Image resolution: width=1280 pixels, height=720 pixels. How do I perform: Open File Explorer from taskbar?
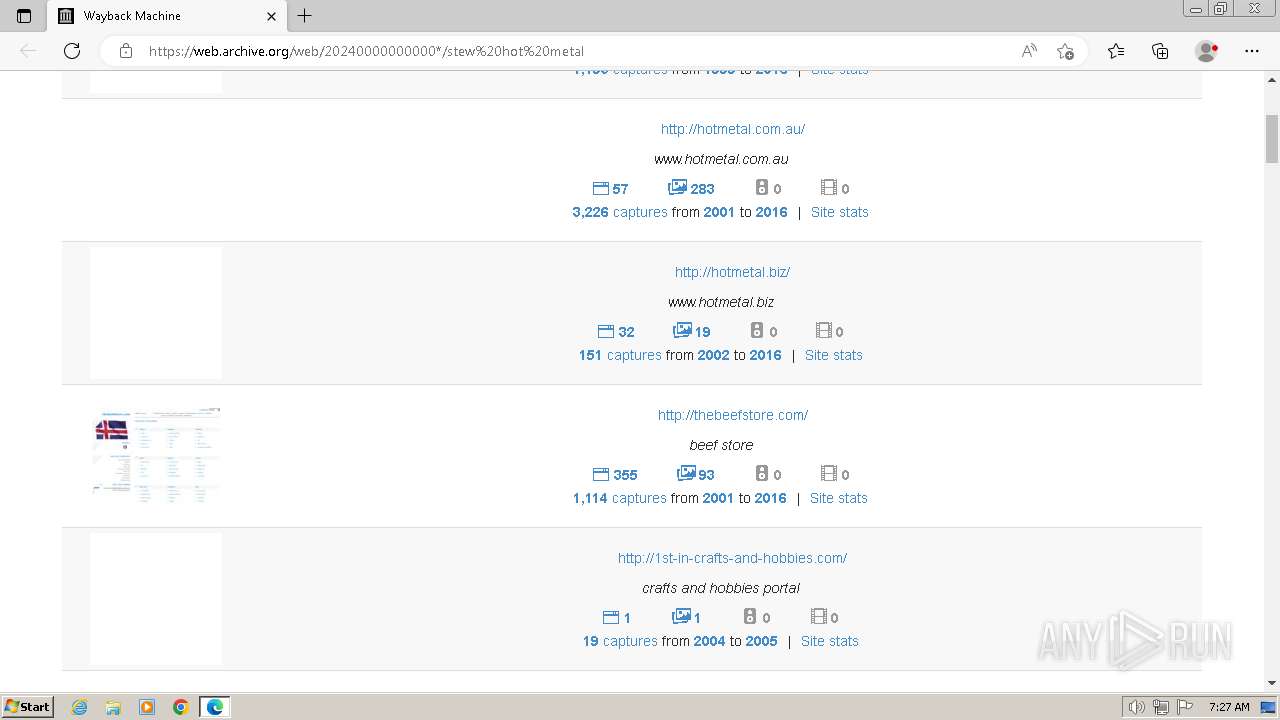tap(113, 707)
